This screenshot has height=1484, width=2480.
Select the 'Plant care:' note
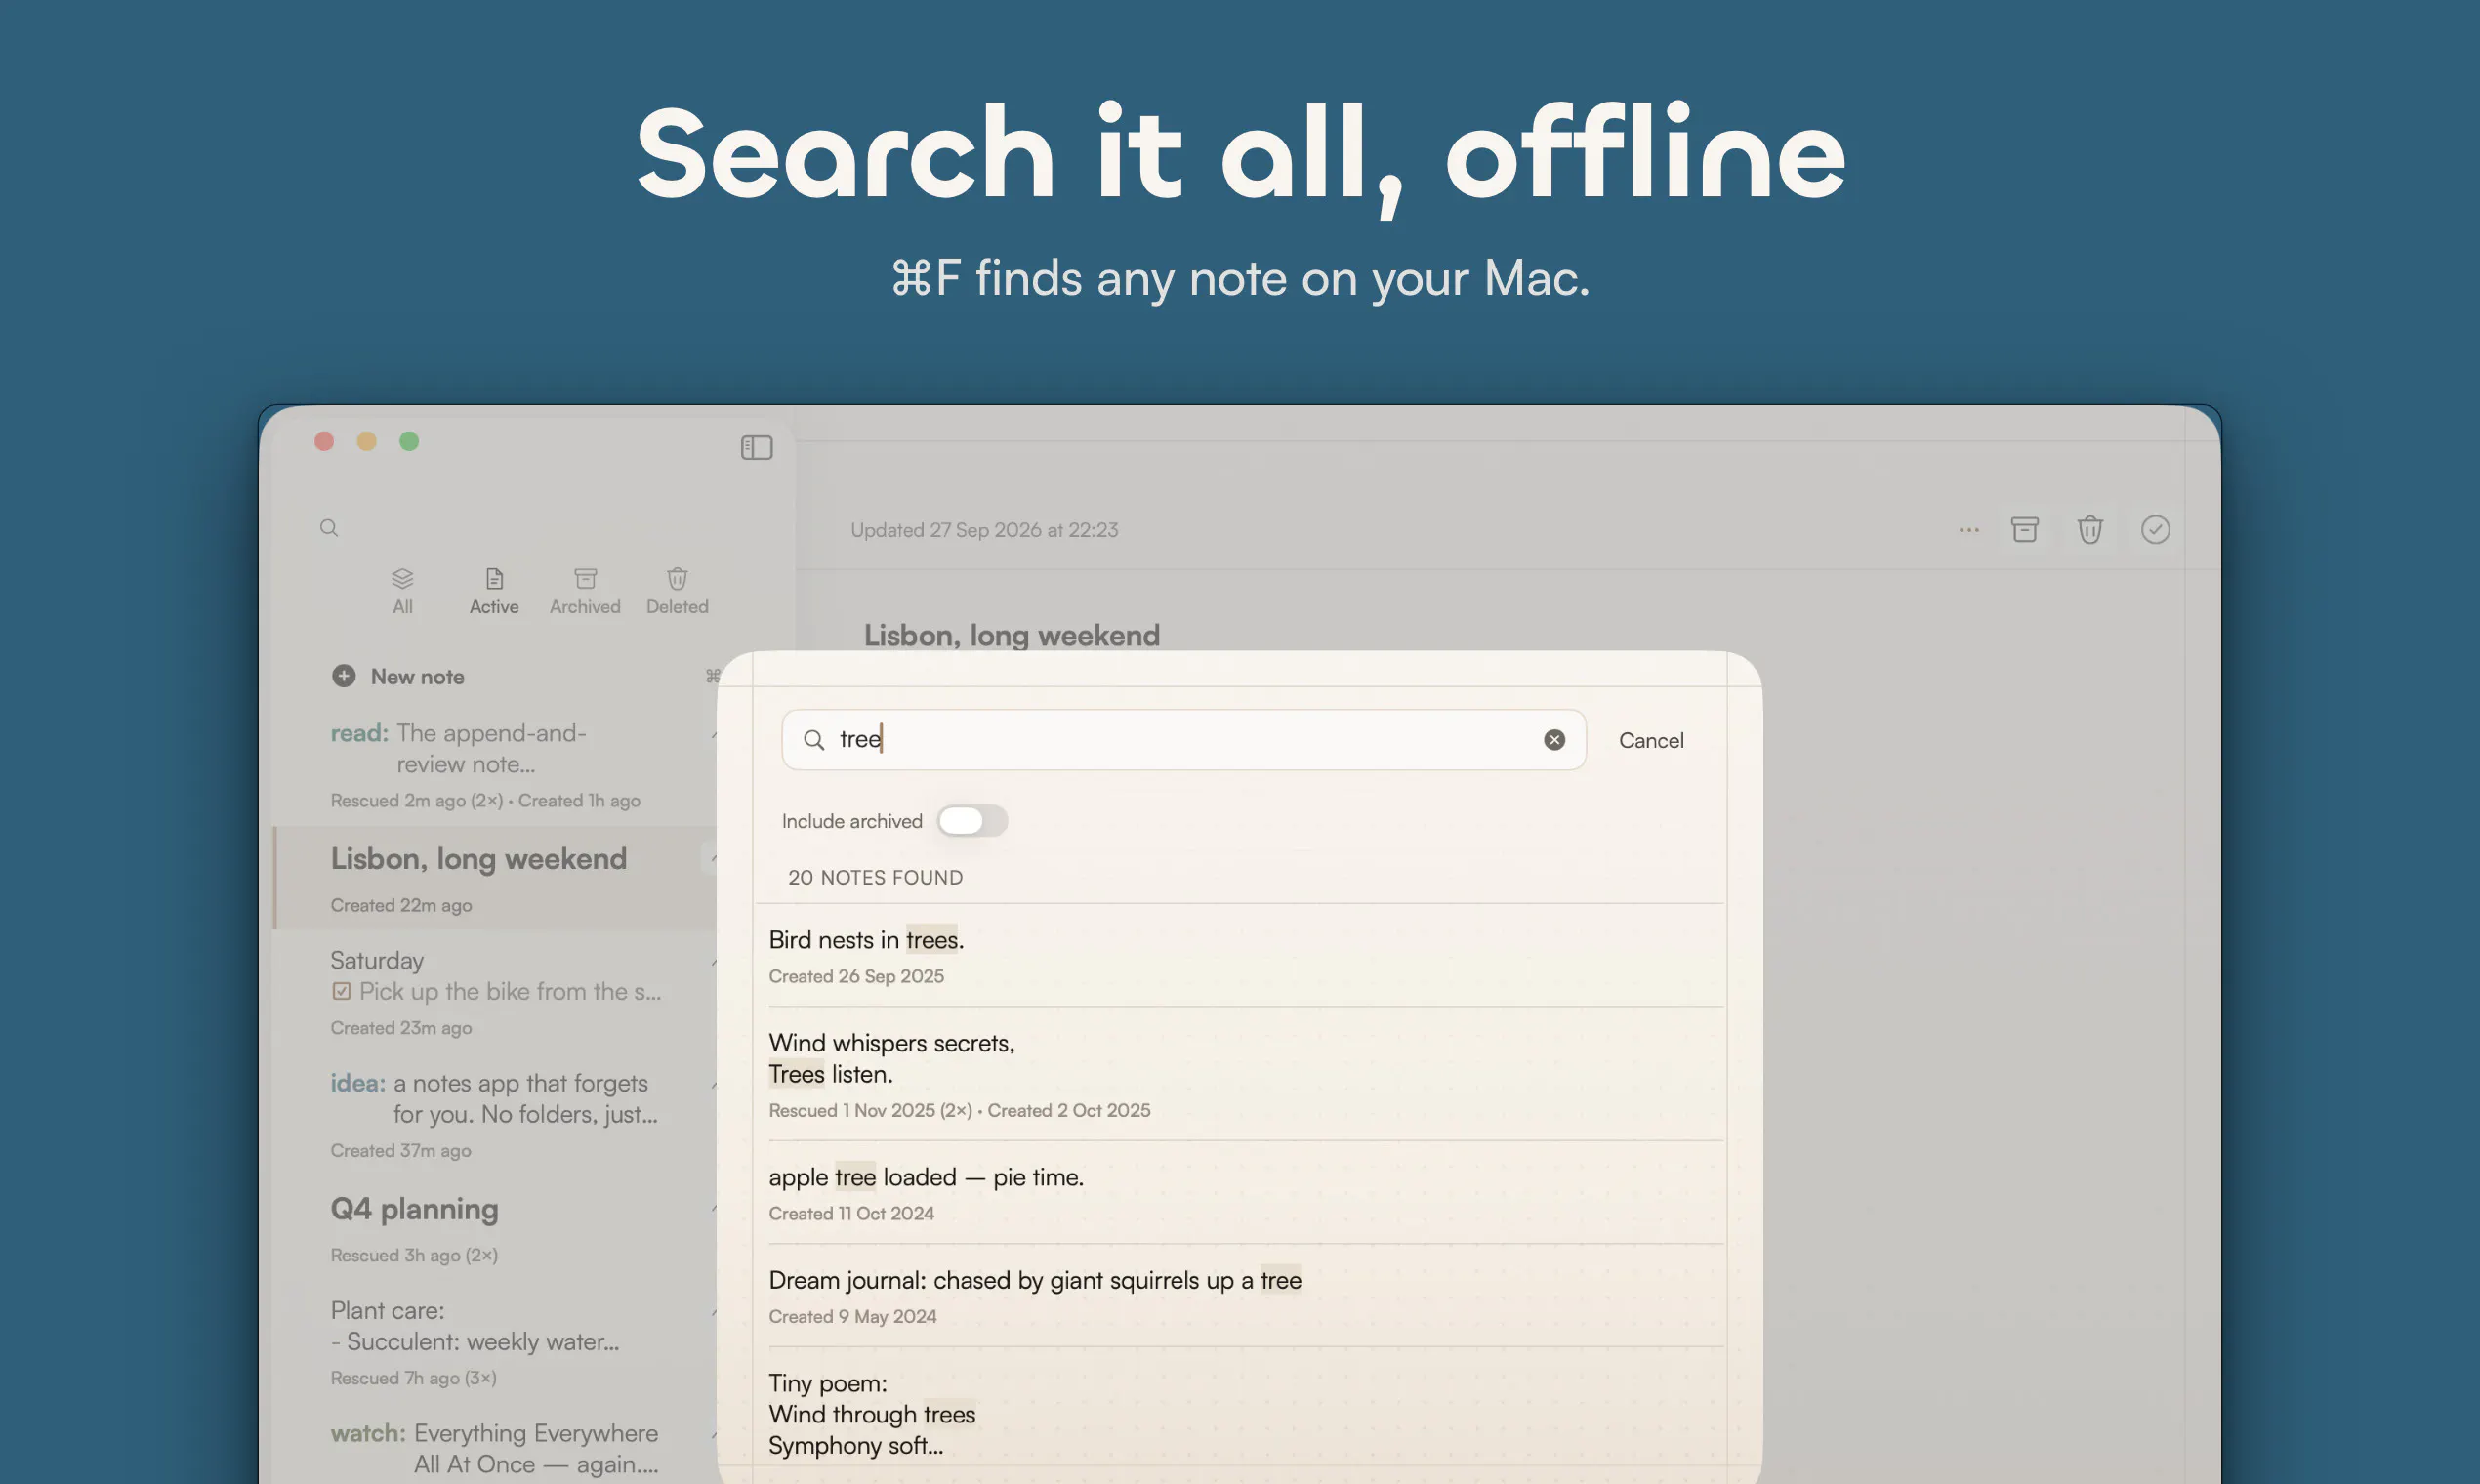tap(497, 1342)
